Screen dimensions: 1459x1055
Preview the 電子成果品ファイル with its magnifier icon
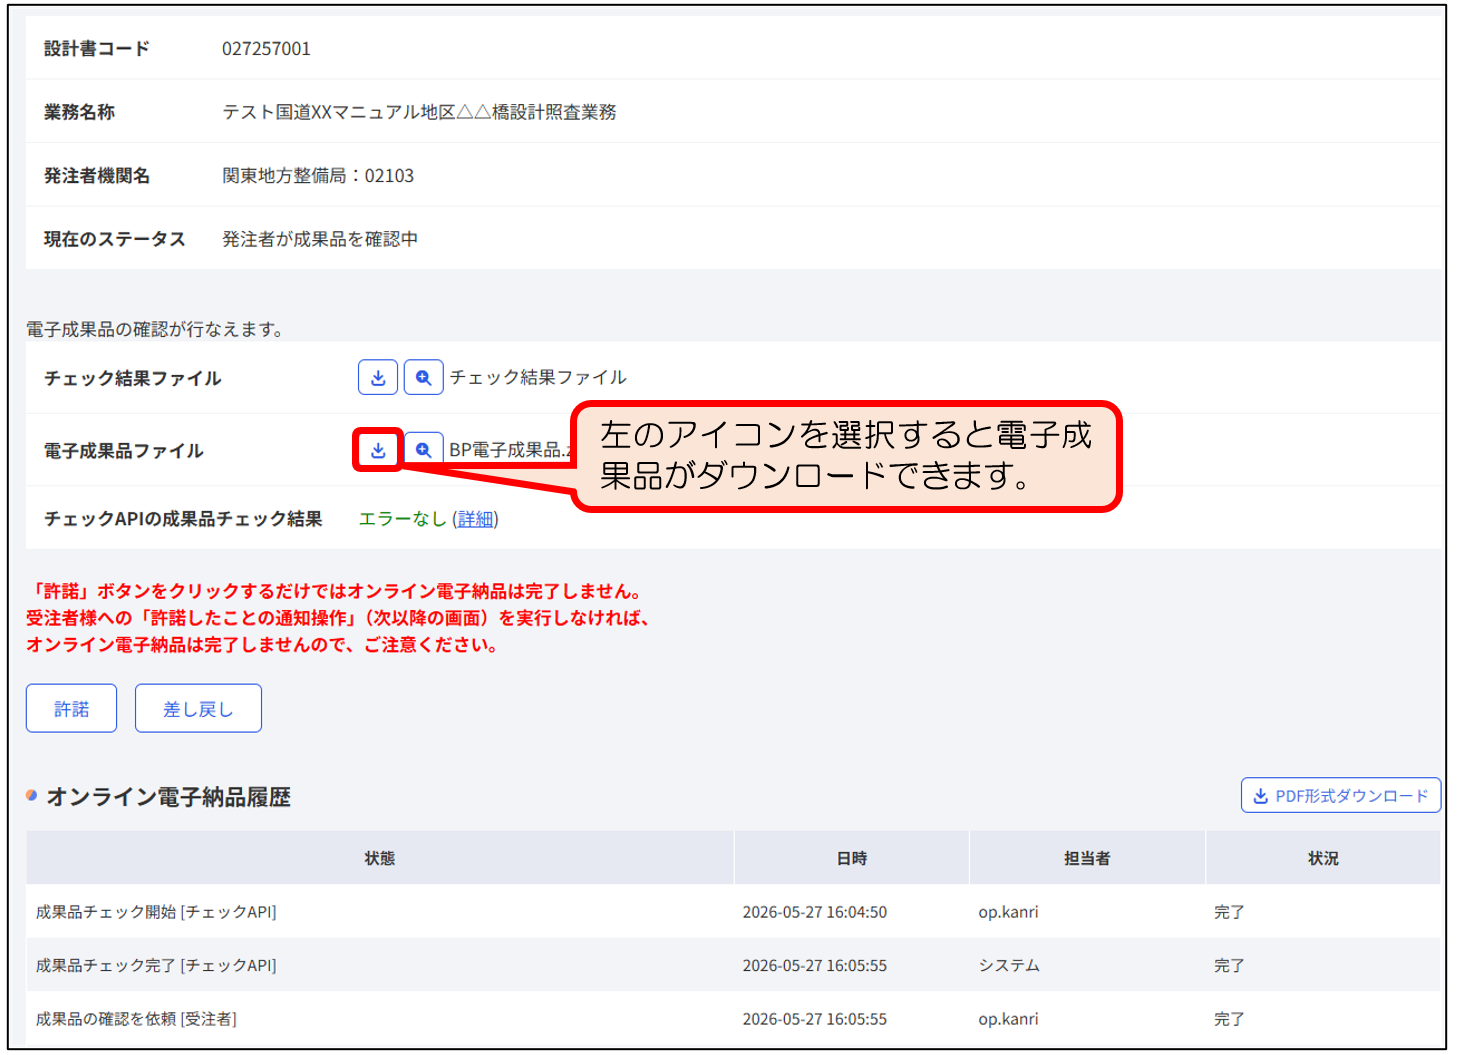pos(424,450)
